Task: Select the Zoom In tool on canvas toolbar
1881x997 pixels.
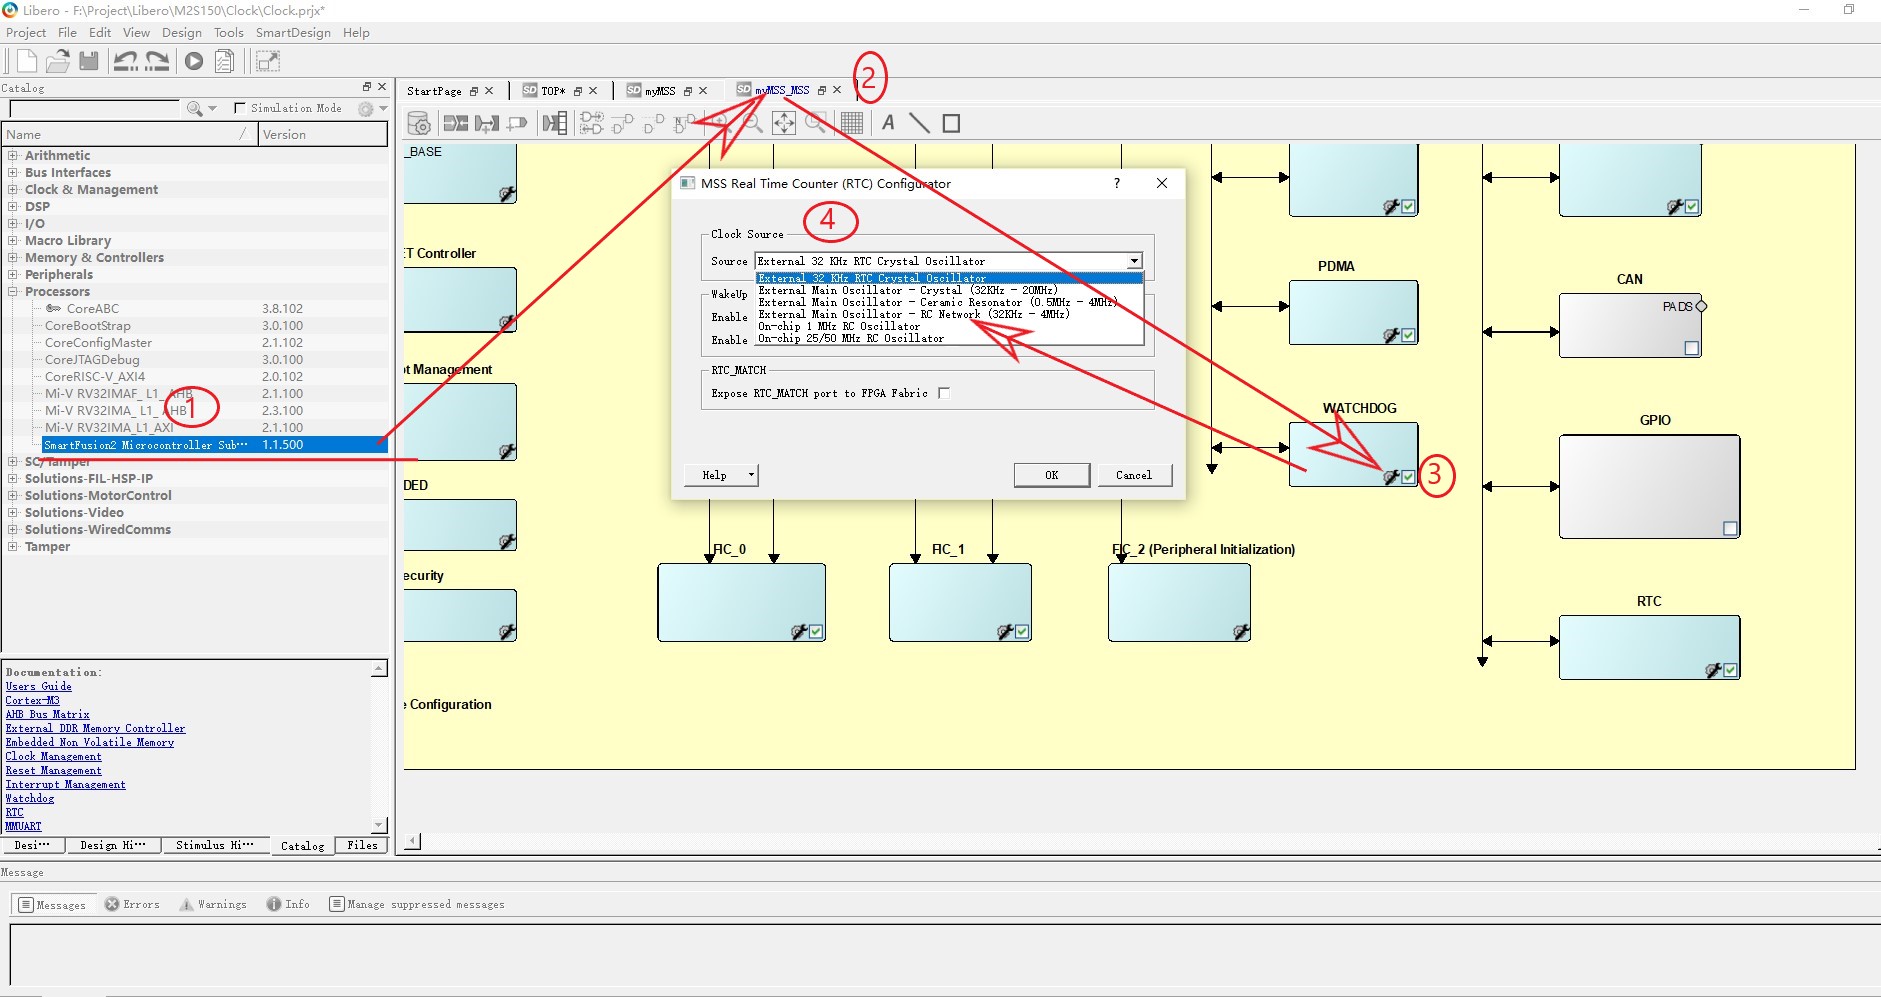Action: click(x=722, y=123)
